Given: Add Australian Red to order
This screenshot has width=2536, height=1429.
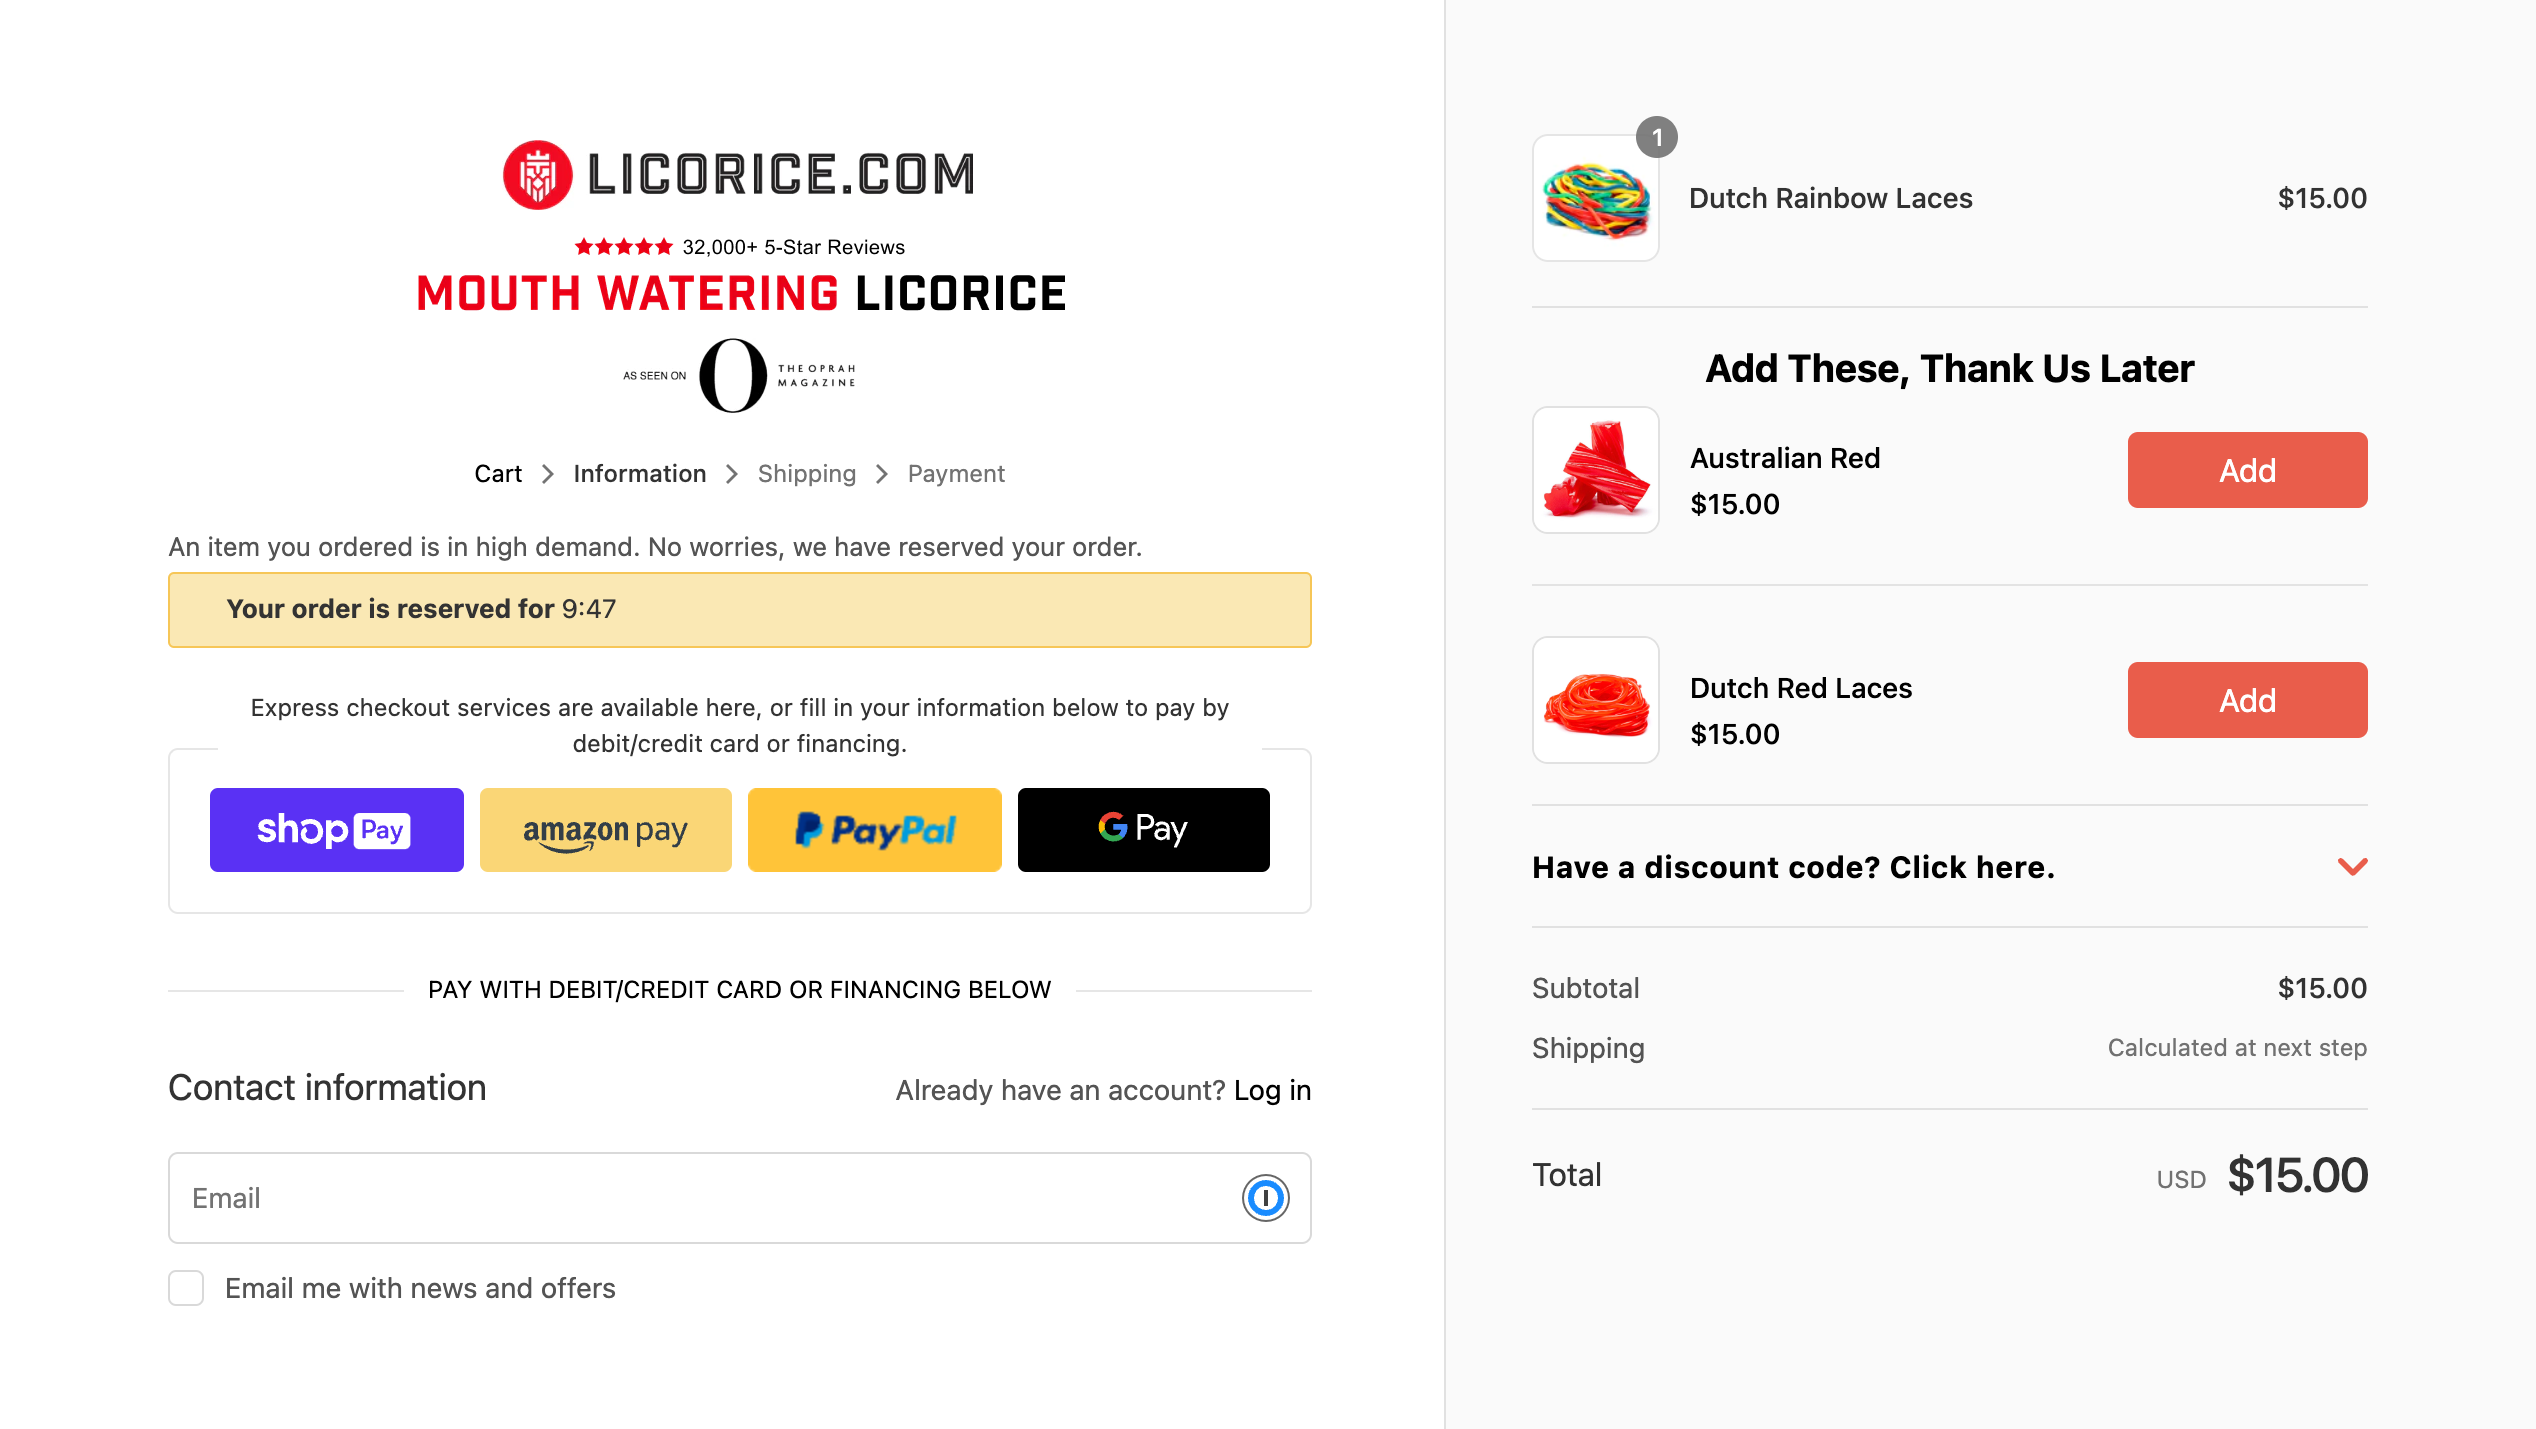Looking at the screenshot, I should coord(2246,470).
